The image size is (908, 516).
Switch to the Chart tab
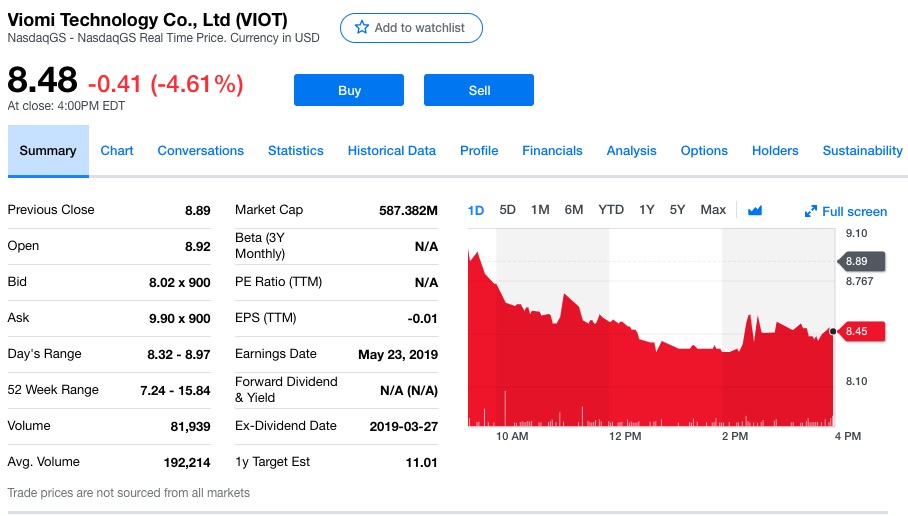[x=117, y=151]
